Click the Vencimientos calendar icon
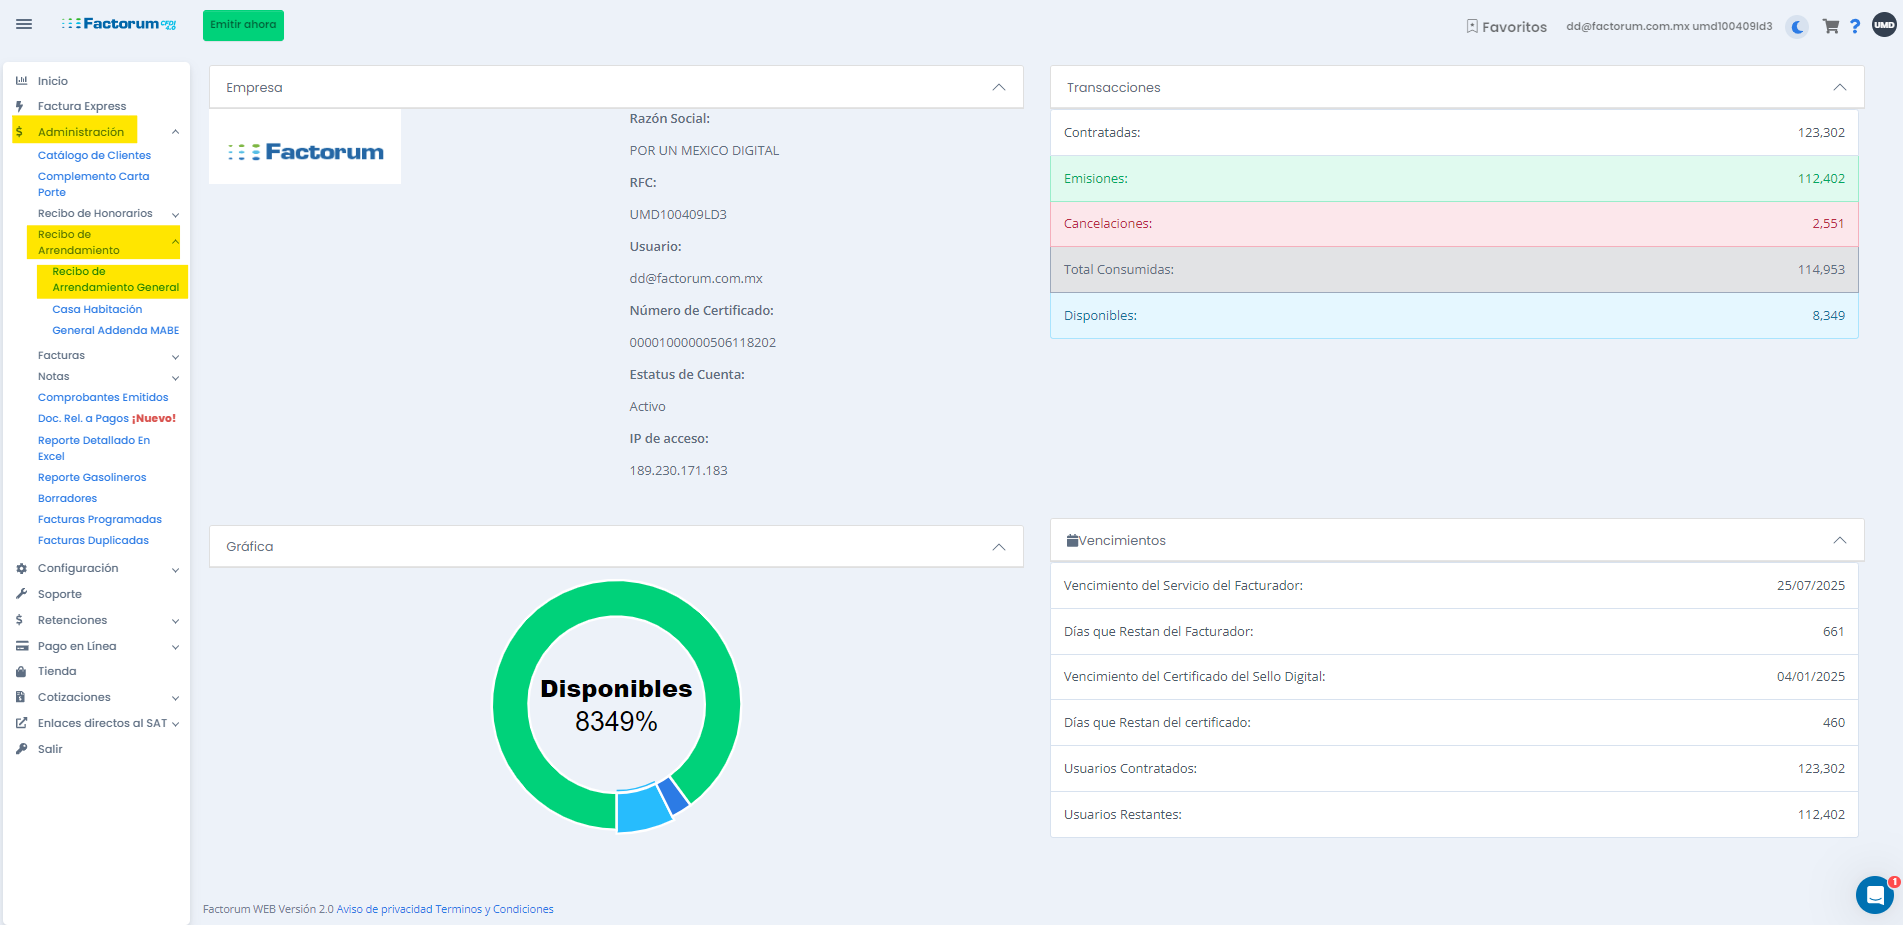This screenshot has width=1903, height=925. pyautogui.click(x=1072, y=541)
